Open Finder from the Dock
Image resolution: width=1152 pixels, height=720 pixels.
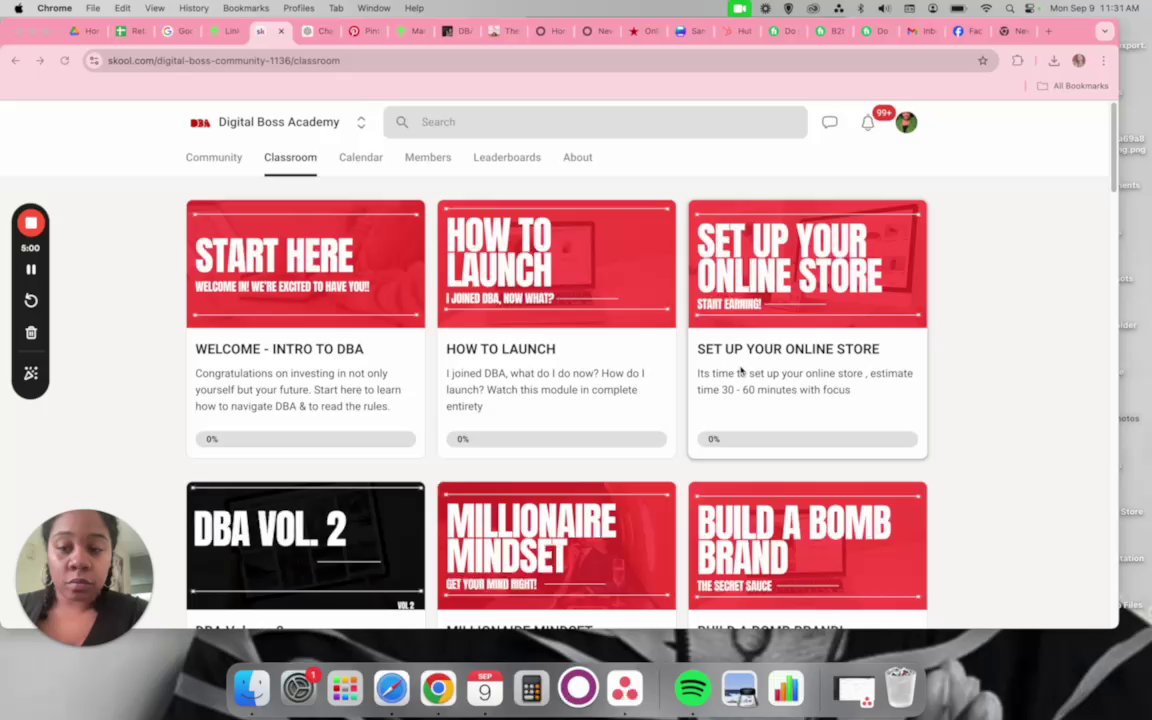(x=251, y=688)
